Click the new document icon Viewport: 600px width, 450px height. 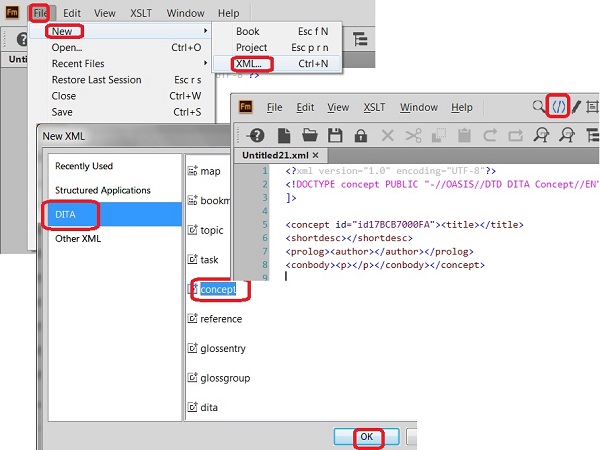click(284, 135)
